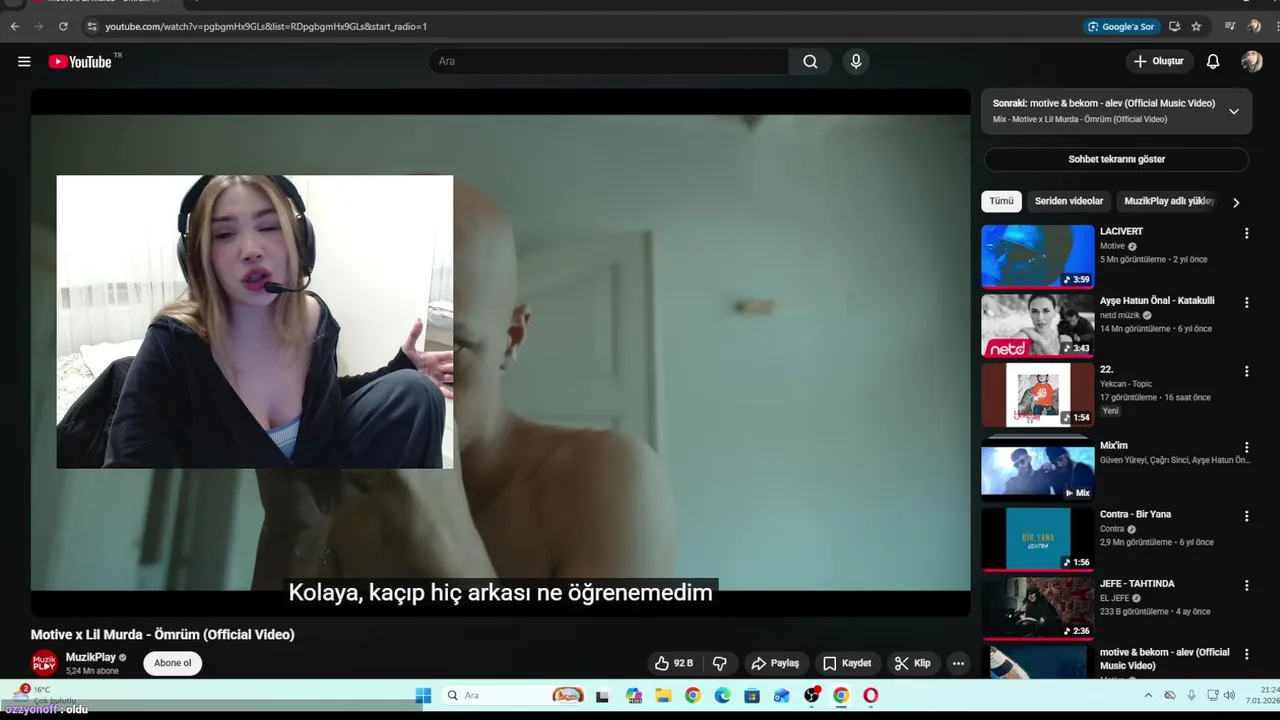Play the Contra - Bir Yana thumbnail

tap(1037, 539)
